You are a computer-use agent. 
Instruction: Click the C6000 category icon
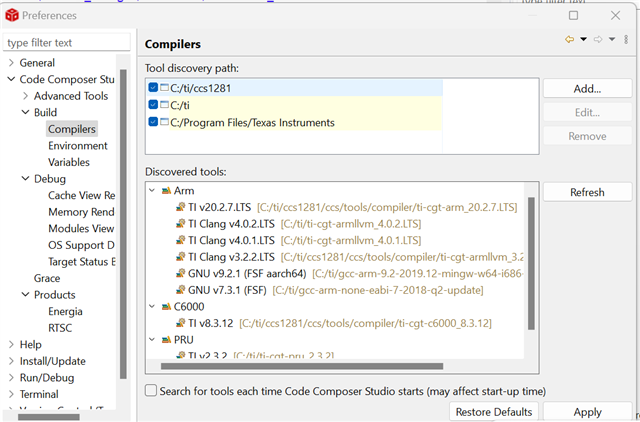pyautogui.click(x=166, y=307)
